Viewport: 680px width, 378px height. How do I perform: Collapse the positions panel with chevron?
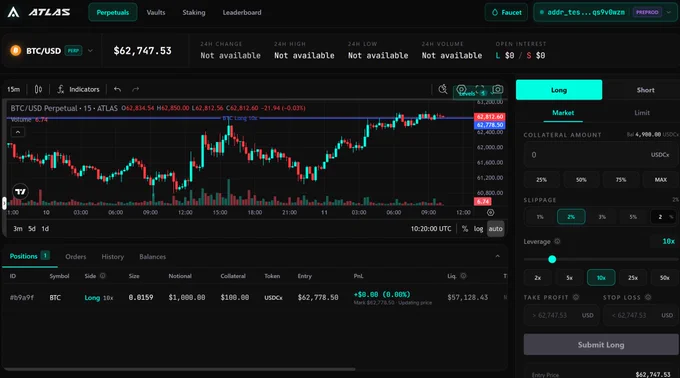[497, 256]
